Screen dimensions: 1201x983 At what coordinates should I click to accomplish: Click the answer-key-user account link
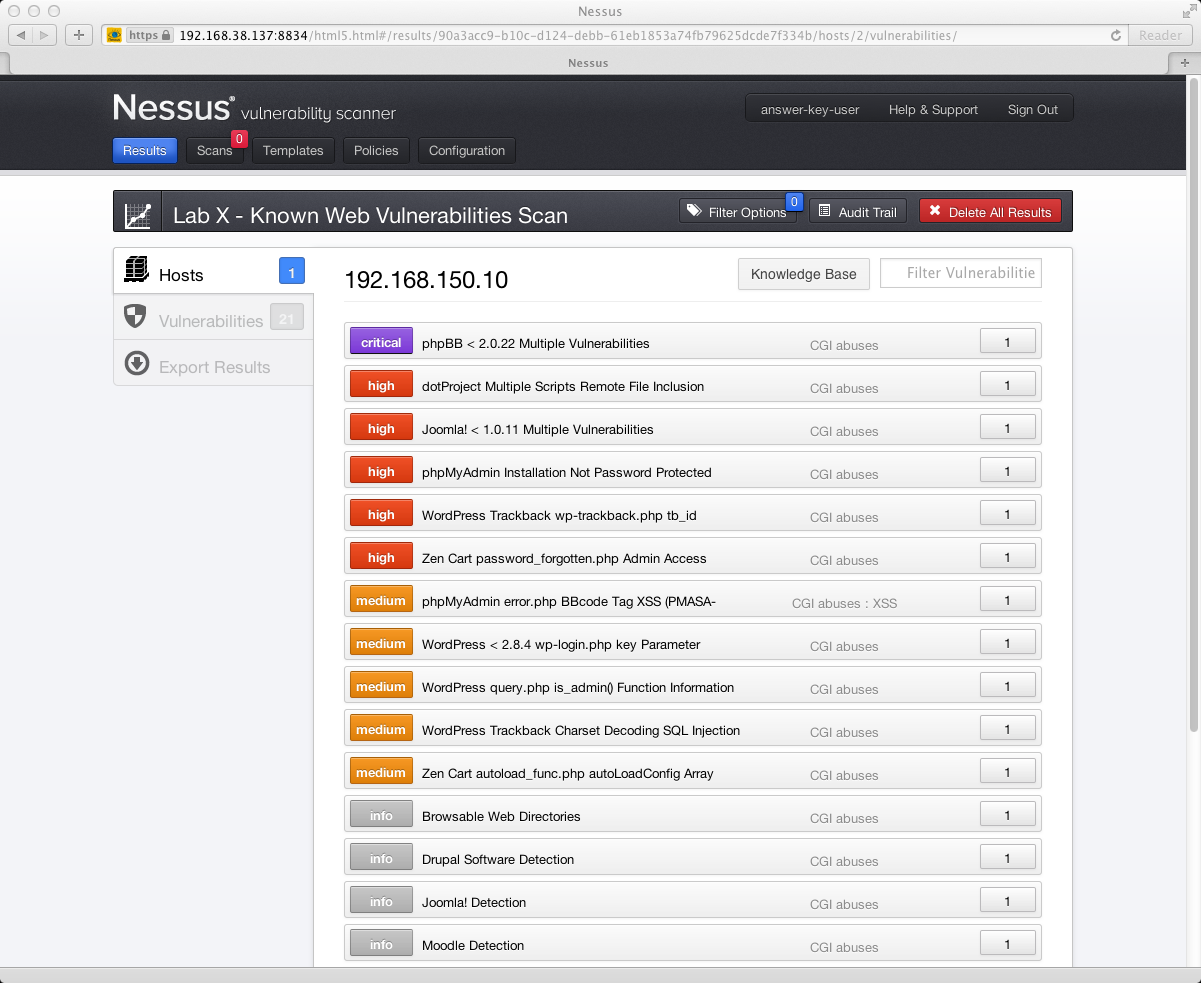point(810,109)
